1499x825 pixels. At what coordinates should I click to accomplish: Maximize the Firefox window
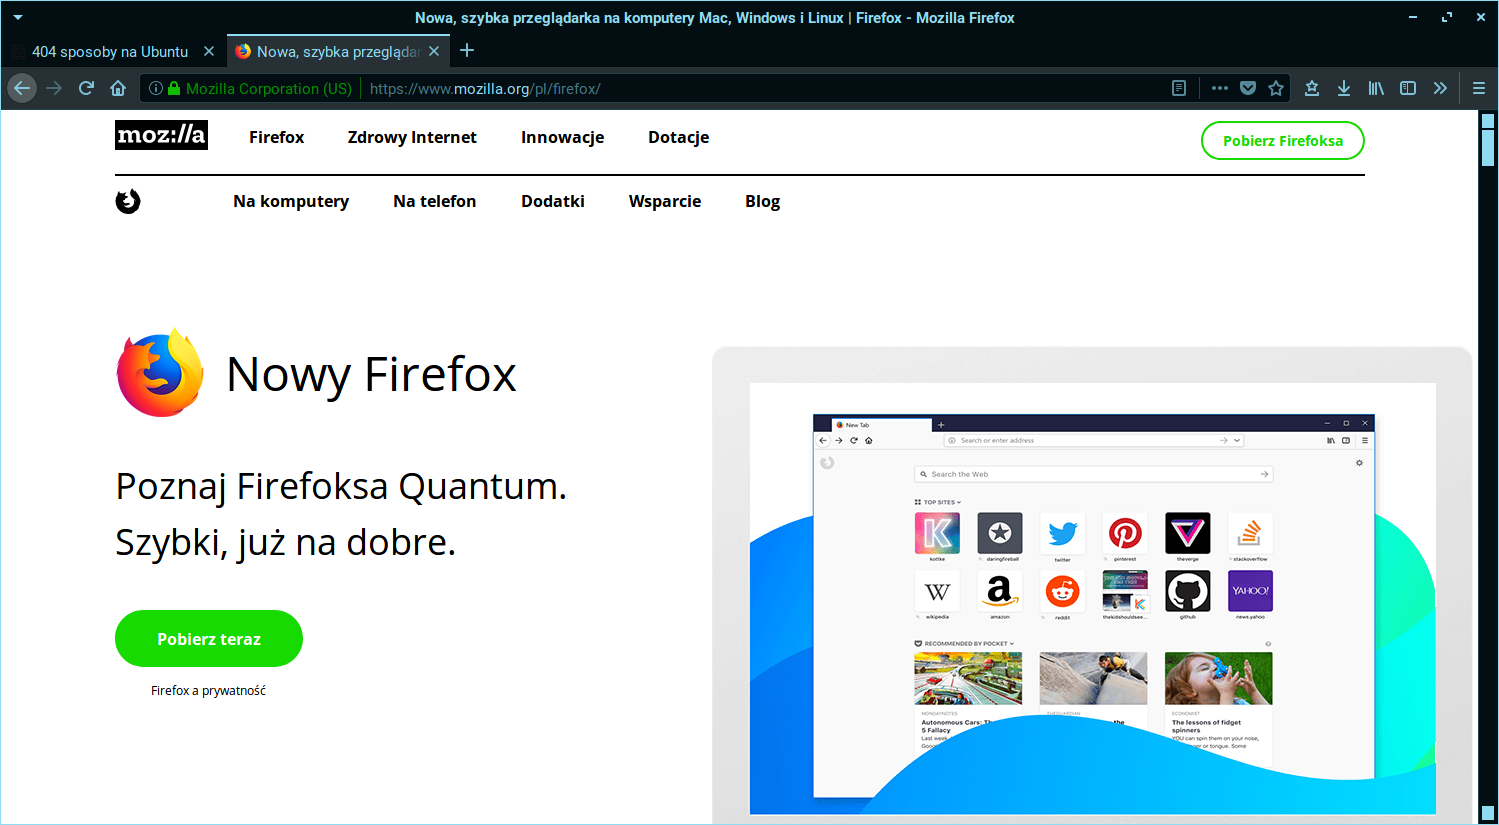pyautogui.click(x=1447, y=17)
